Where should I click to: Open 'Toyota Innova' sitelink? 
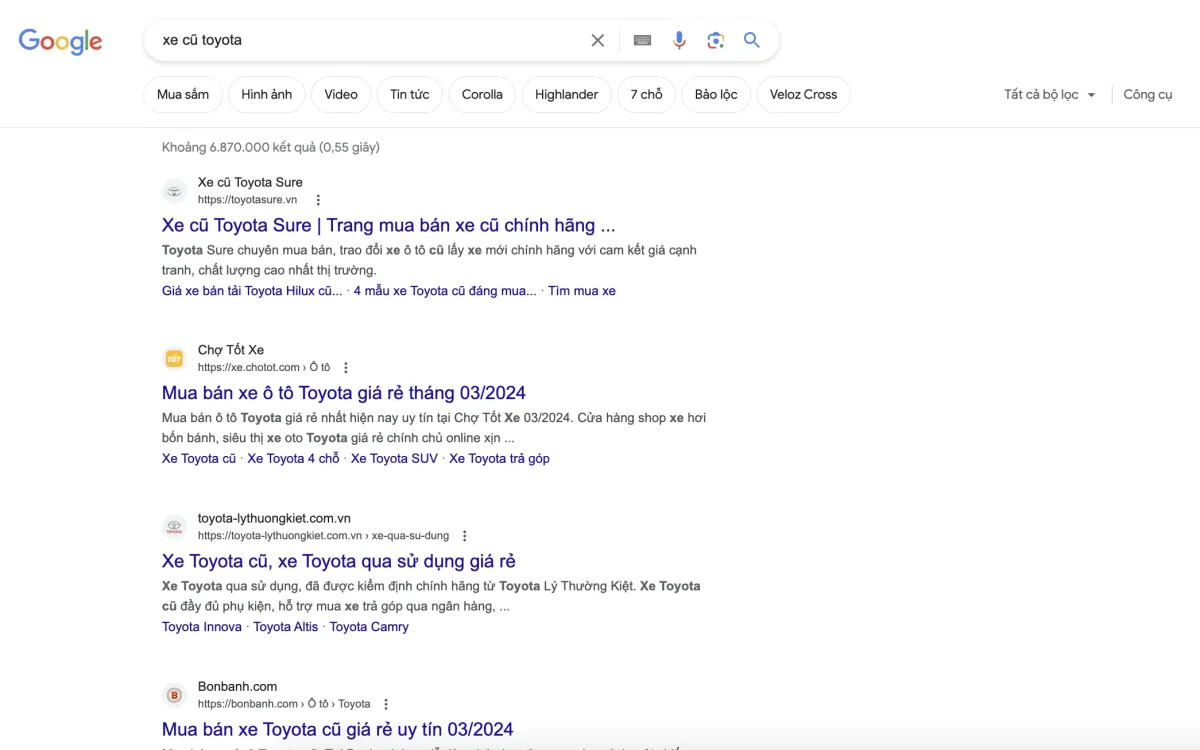(202, 627)
